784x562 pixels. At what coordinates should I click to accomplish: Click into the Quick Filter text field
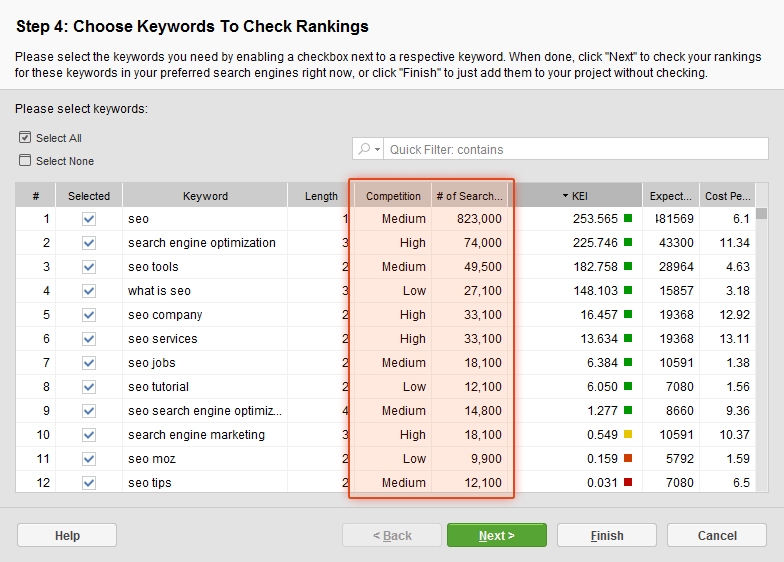575,149
